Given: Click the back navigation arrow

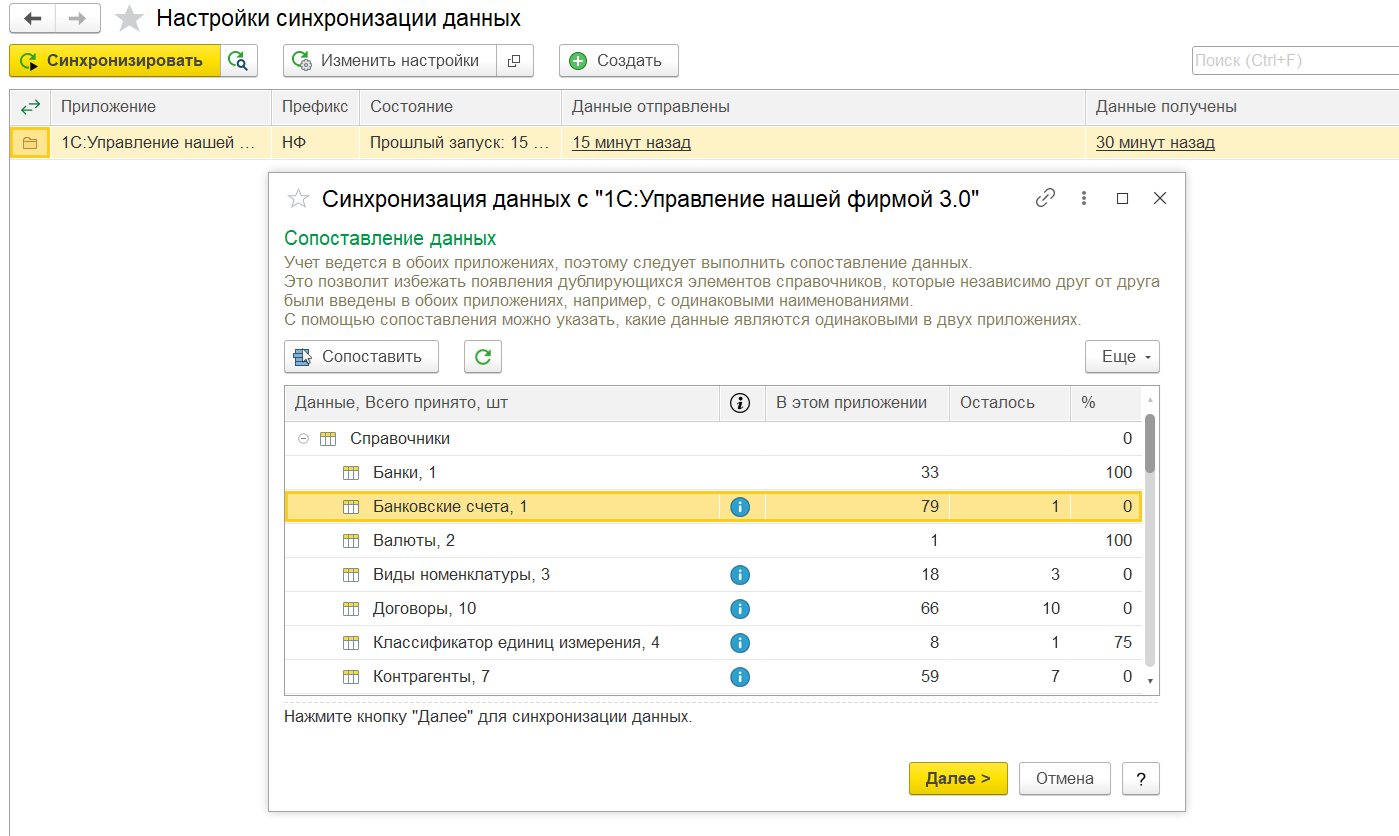Looking at the screenshot, I should coord(32,19).
